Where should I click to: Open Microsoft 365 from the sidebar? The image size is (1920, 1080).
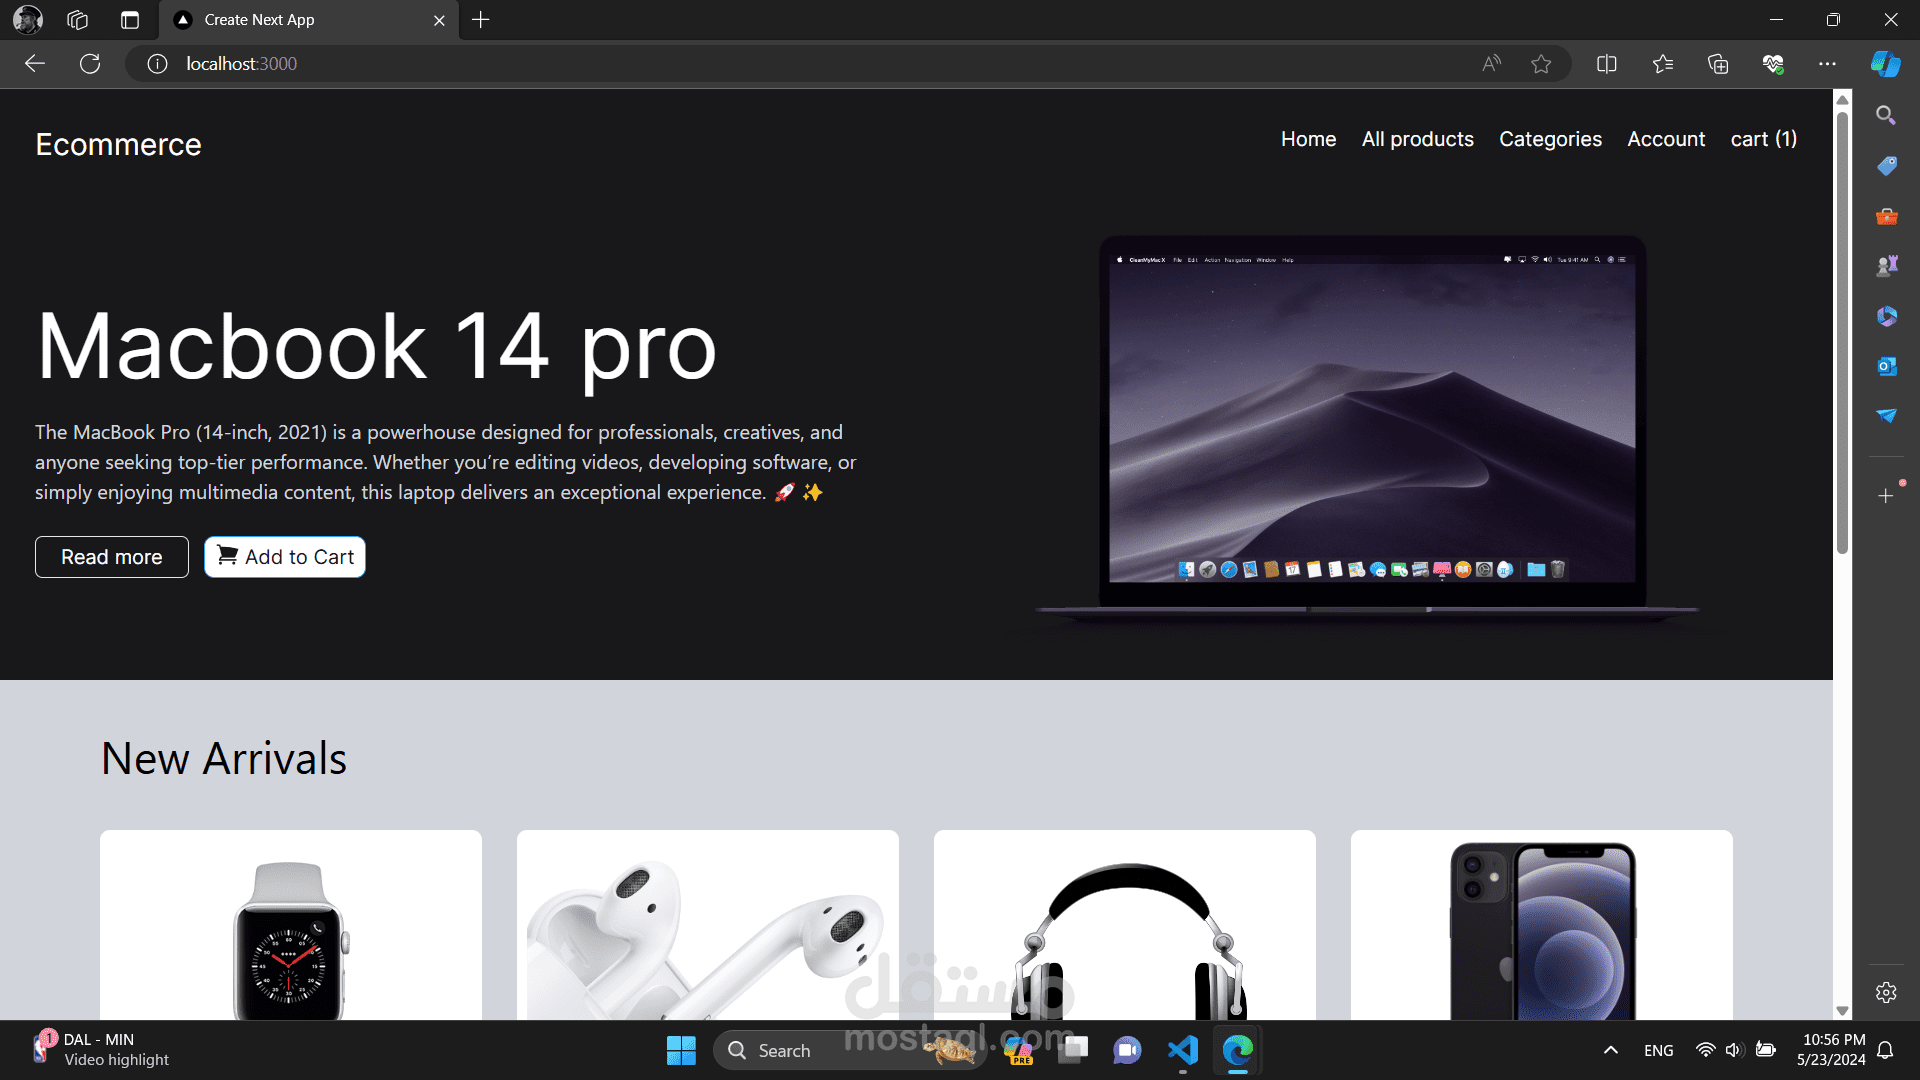(1886, 316)
